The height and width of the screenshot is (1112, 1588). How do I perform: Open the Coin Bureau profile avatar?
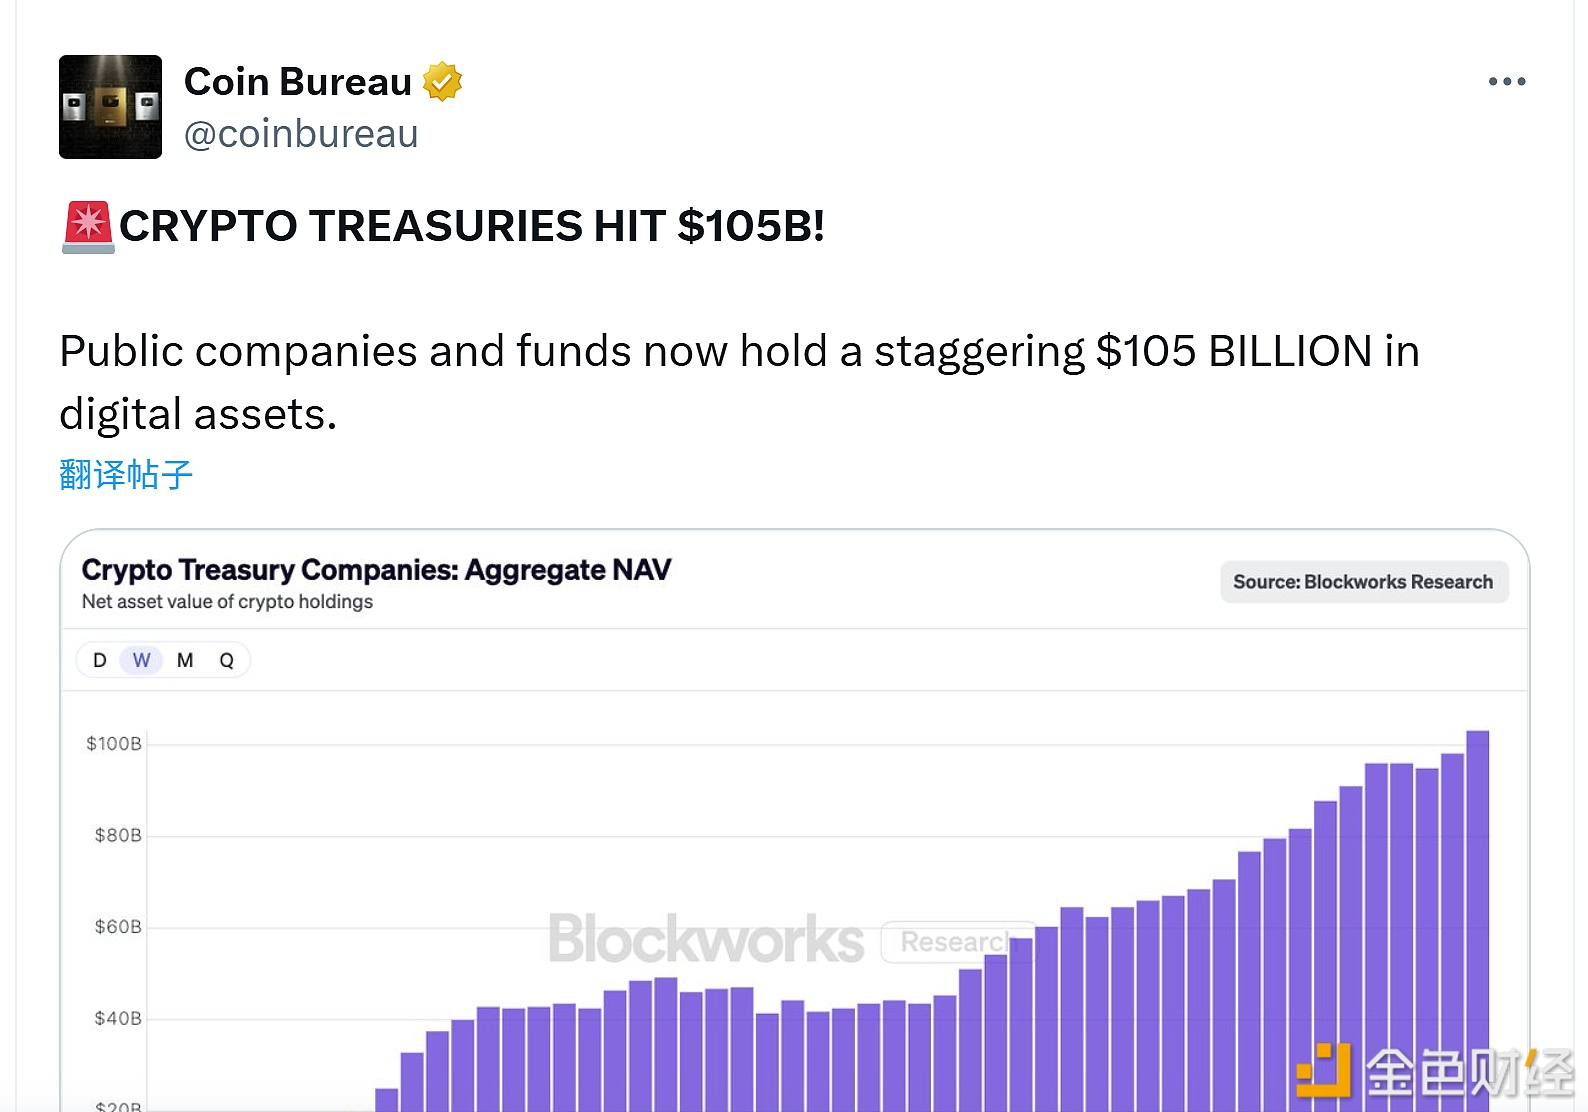(x=110, y=107)
